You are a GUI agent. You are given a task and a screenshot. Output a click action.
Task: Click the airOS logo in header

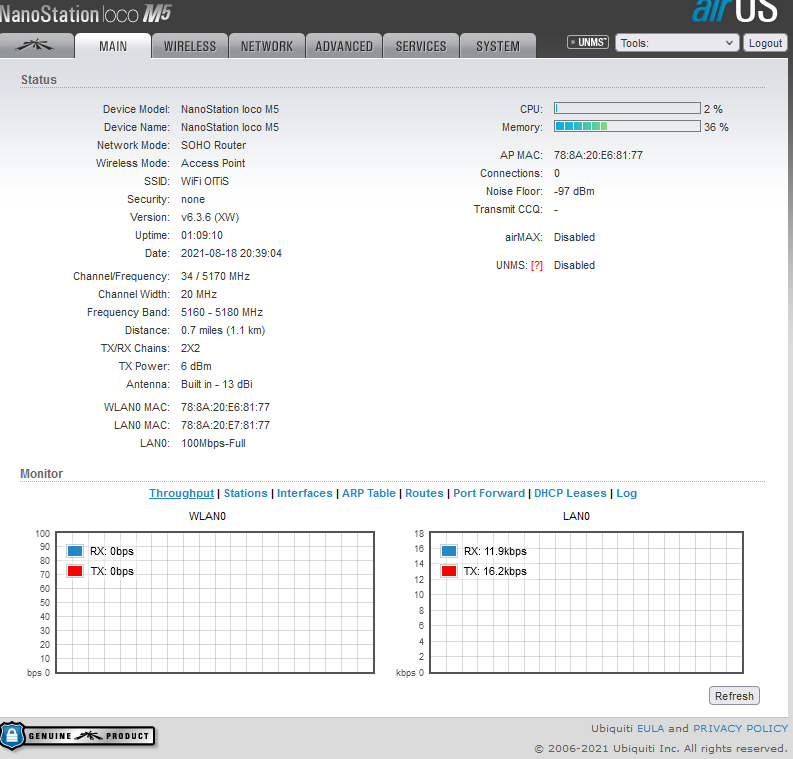734,11
